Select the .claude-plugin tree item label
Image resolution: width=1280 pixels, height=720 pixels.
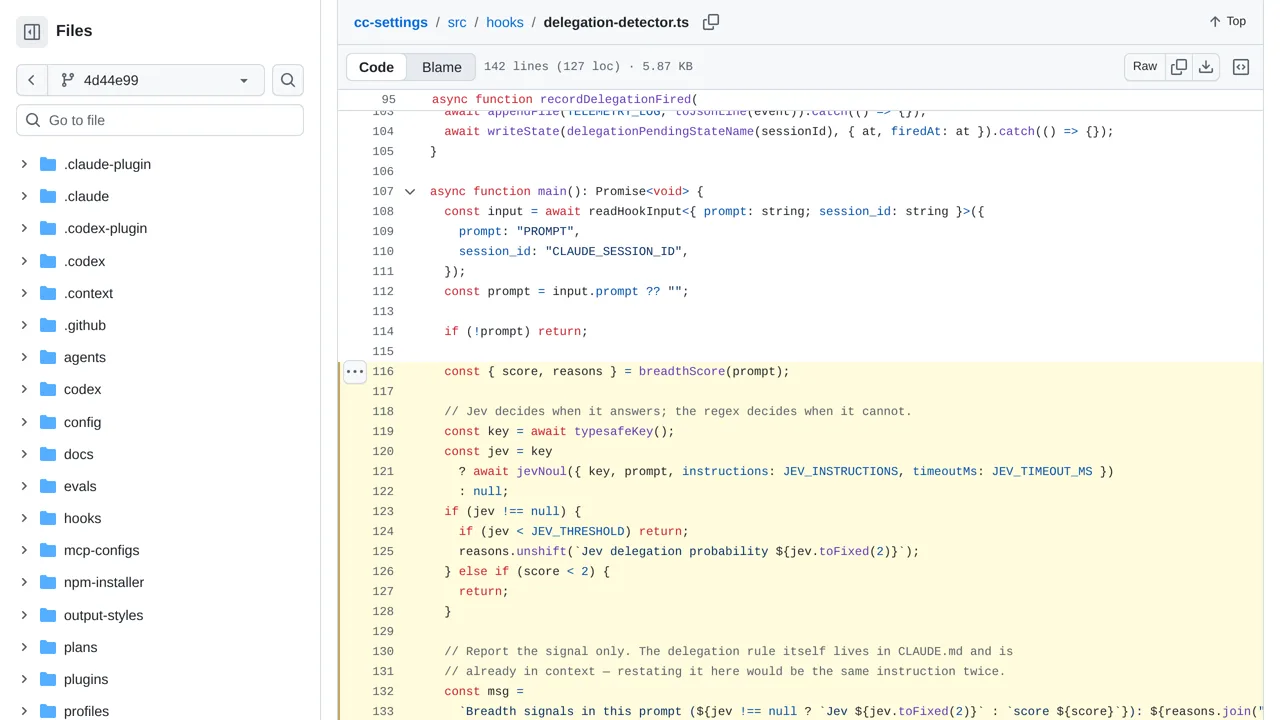pyautogui.click(x=107, y=164)
